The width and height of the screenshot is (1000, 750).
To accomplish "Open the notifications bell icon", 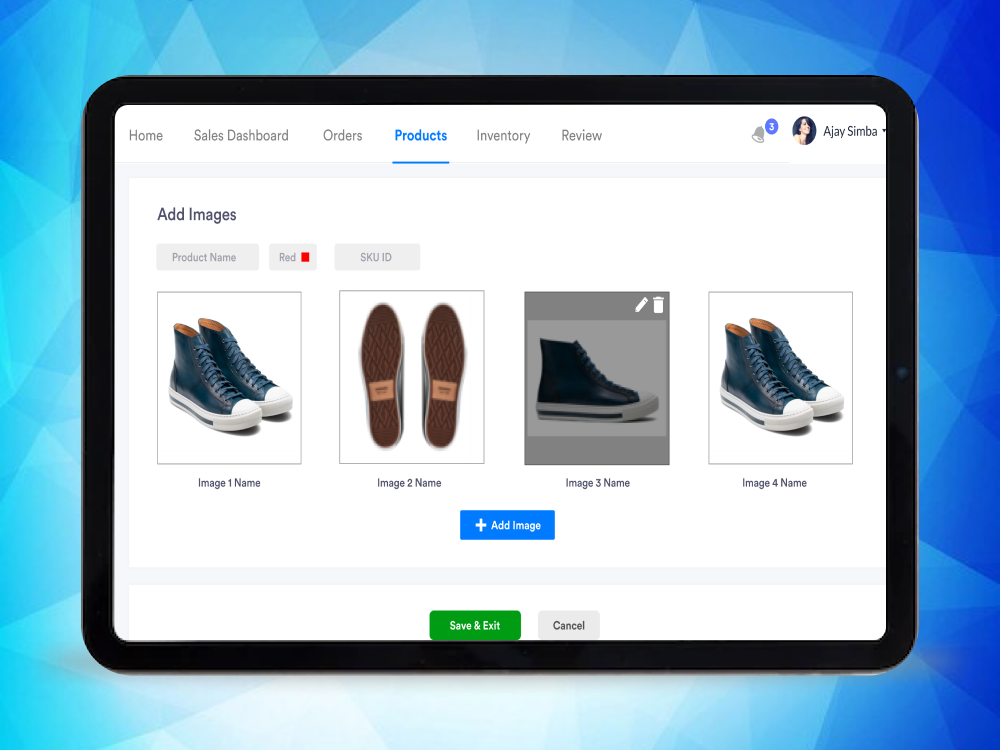I will tap(759, 135).
